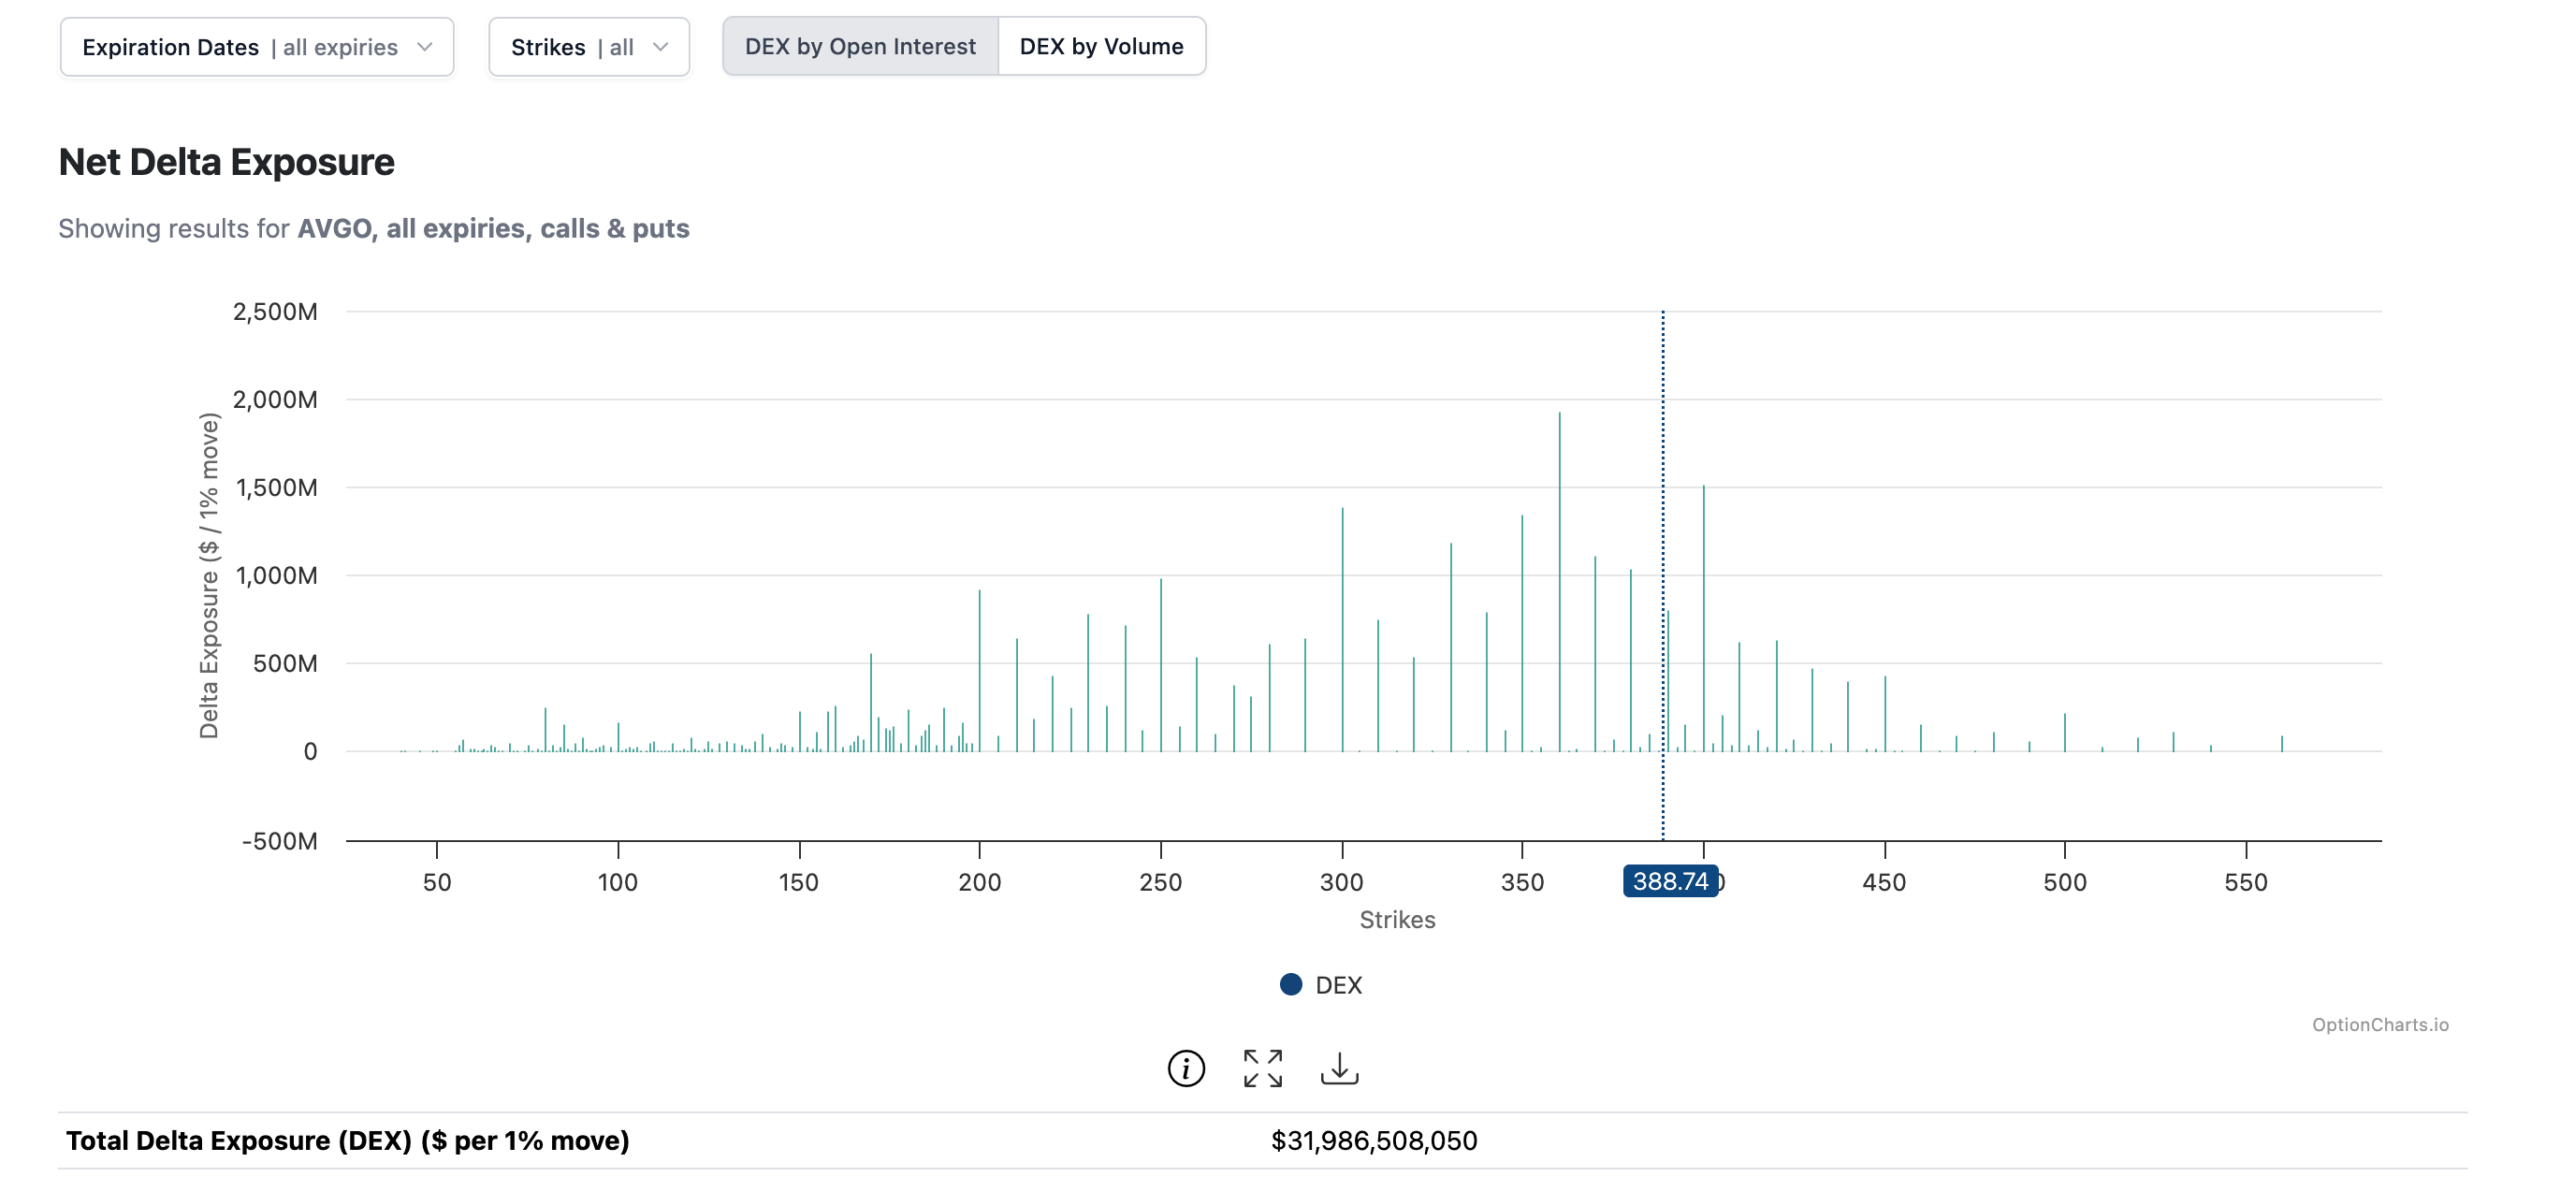Image resolution: width=2560 pixels, height=1177 pixels.
Task: Download the chart image
Action: click(x=1339, y=1068)
